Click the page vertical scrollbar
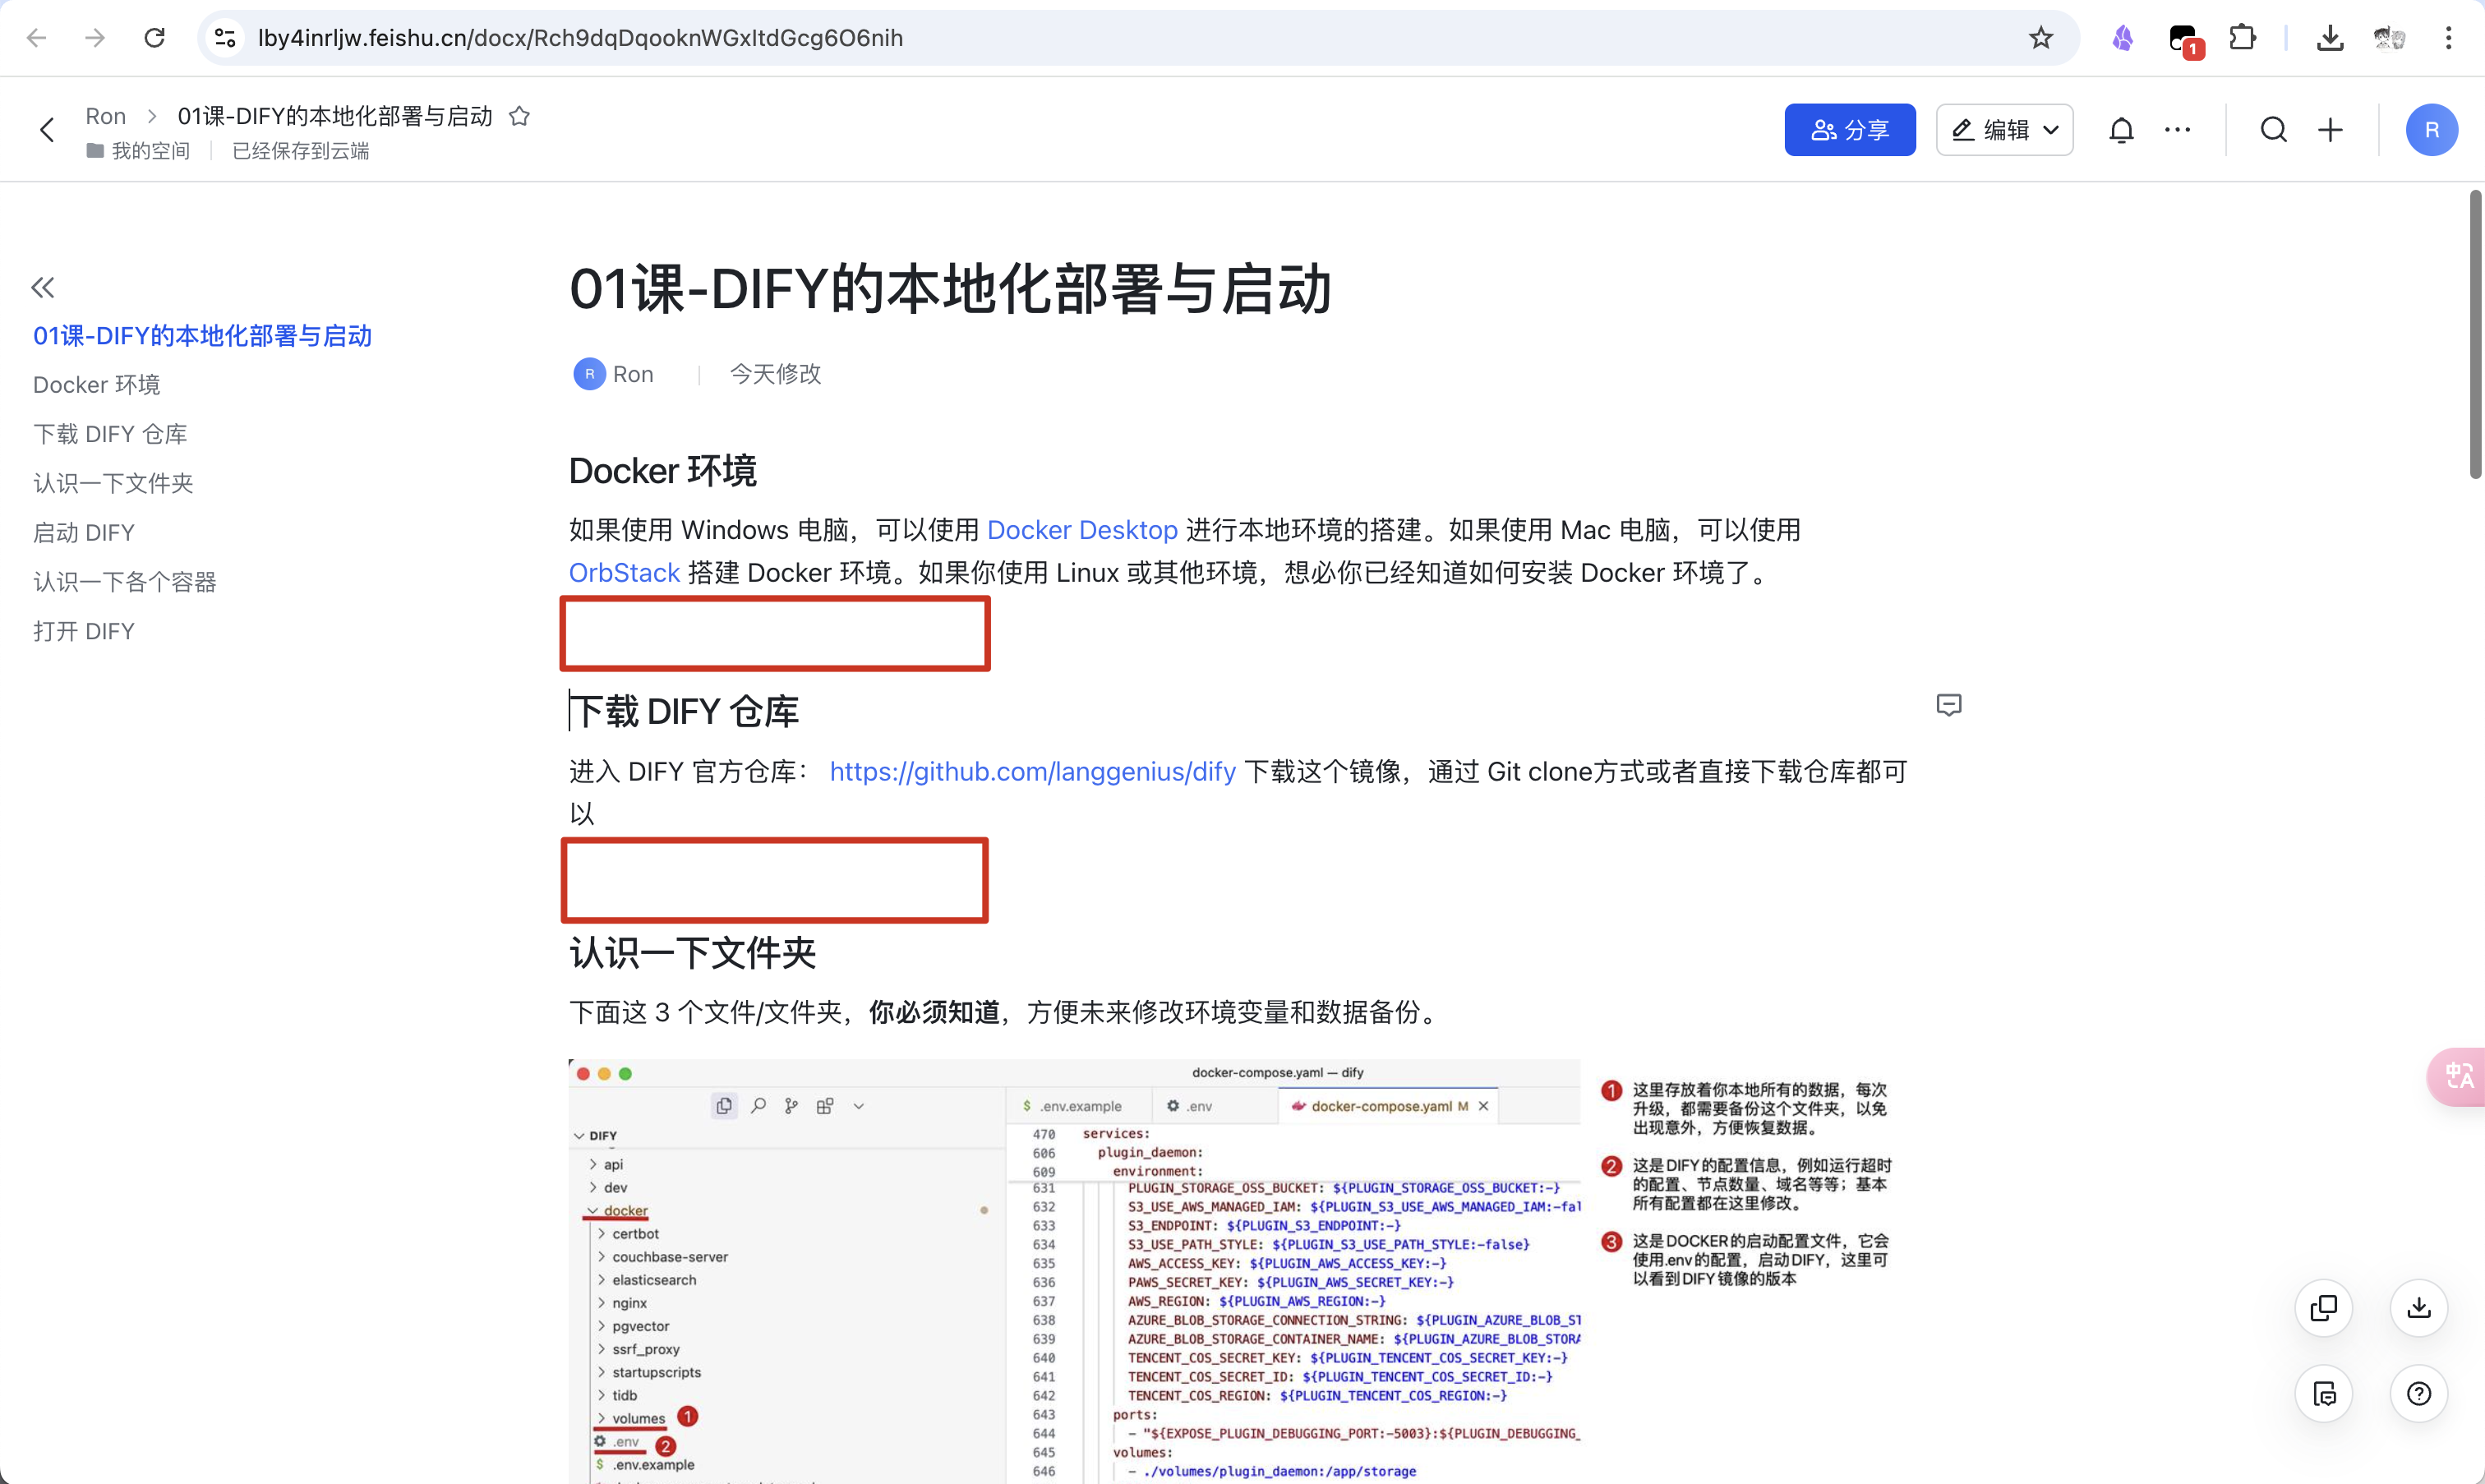This screenshot has height=1484, width=2485. [x=2475, y=335]
